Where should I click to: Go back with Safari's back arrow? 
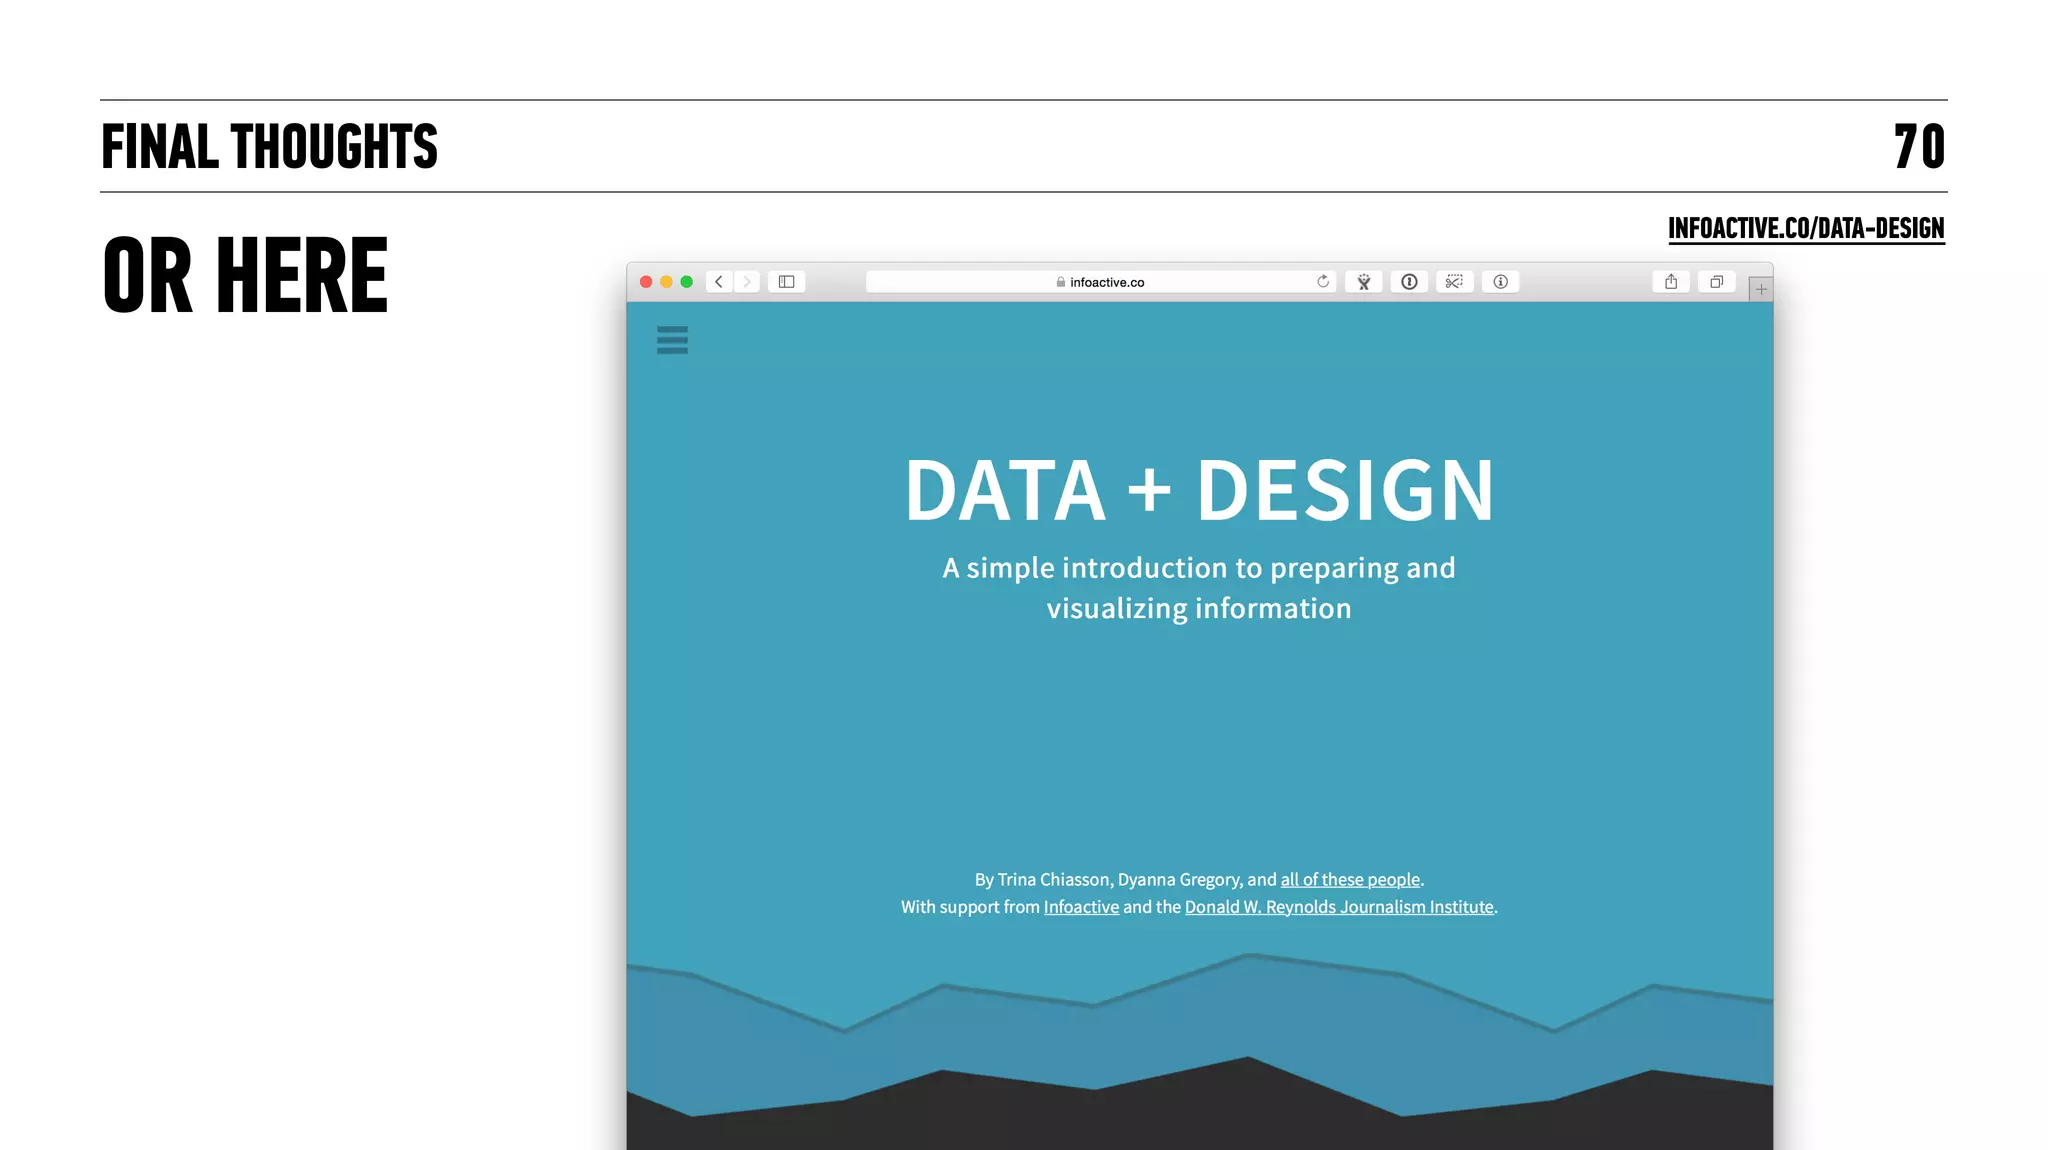[718, 282]
